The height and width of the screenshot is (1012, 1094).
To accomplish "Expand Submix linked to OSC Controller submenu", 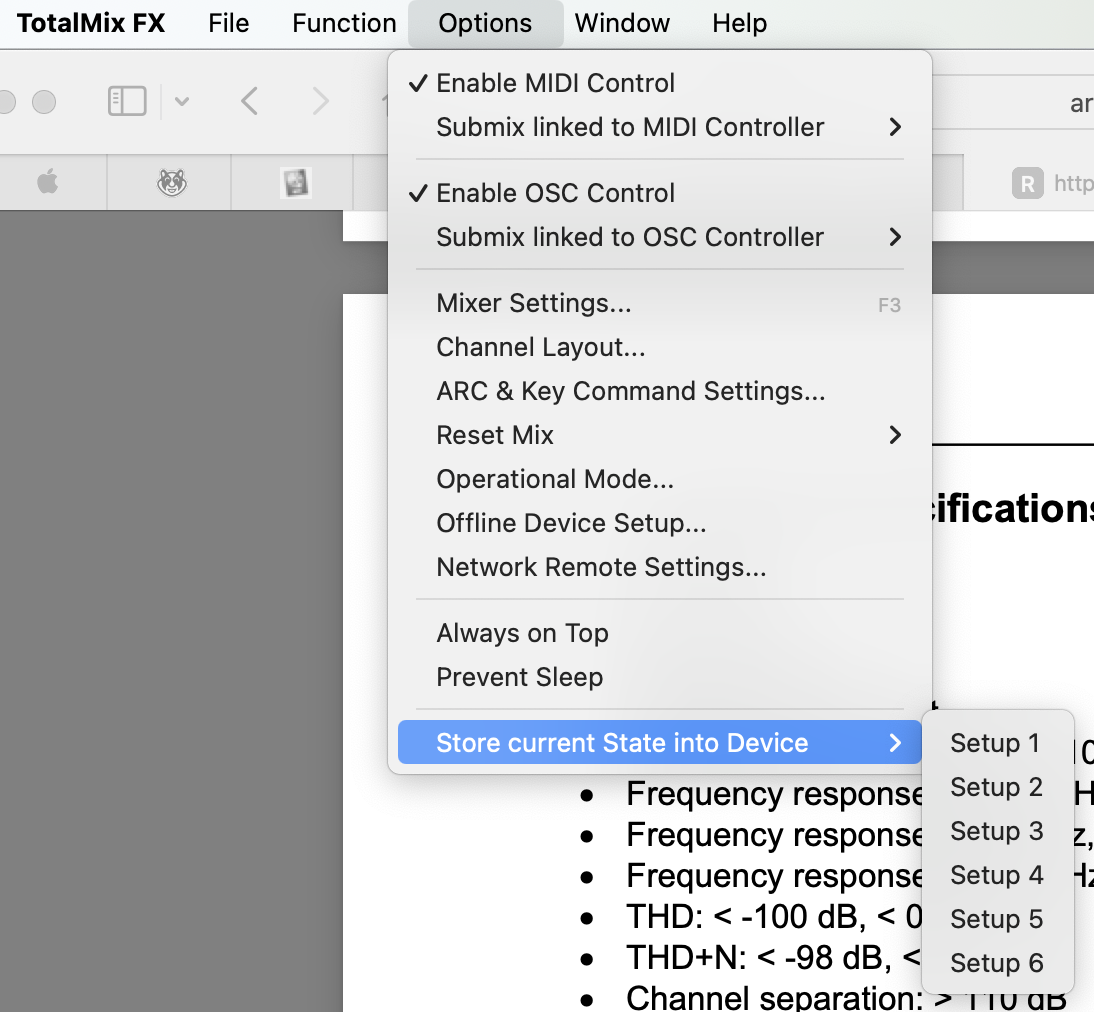I will tap(659, 237).
